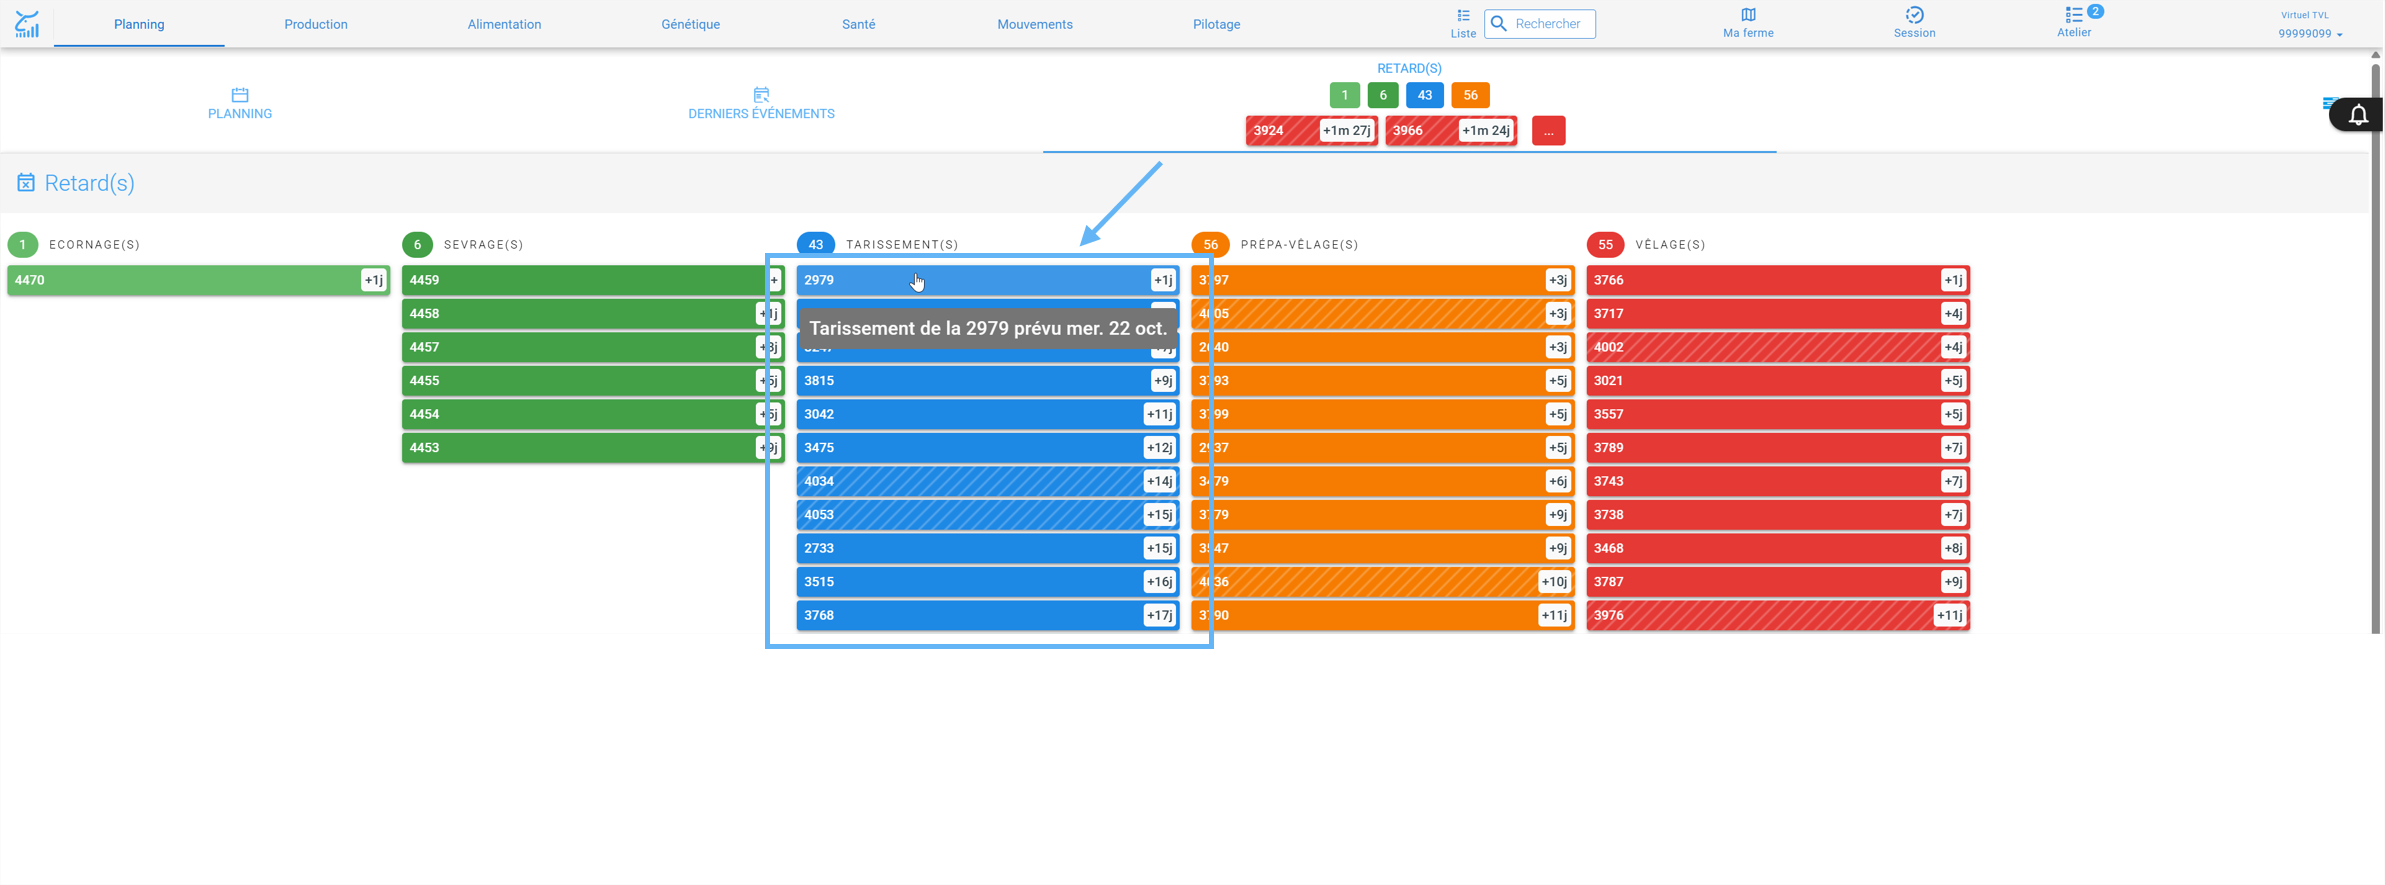Select hatched vêlage row 4002

point(1778,347)
